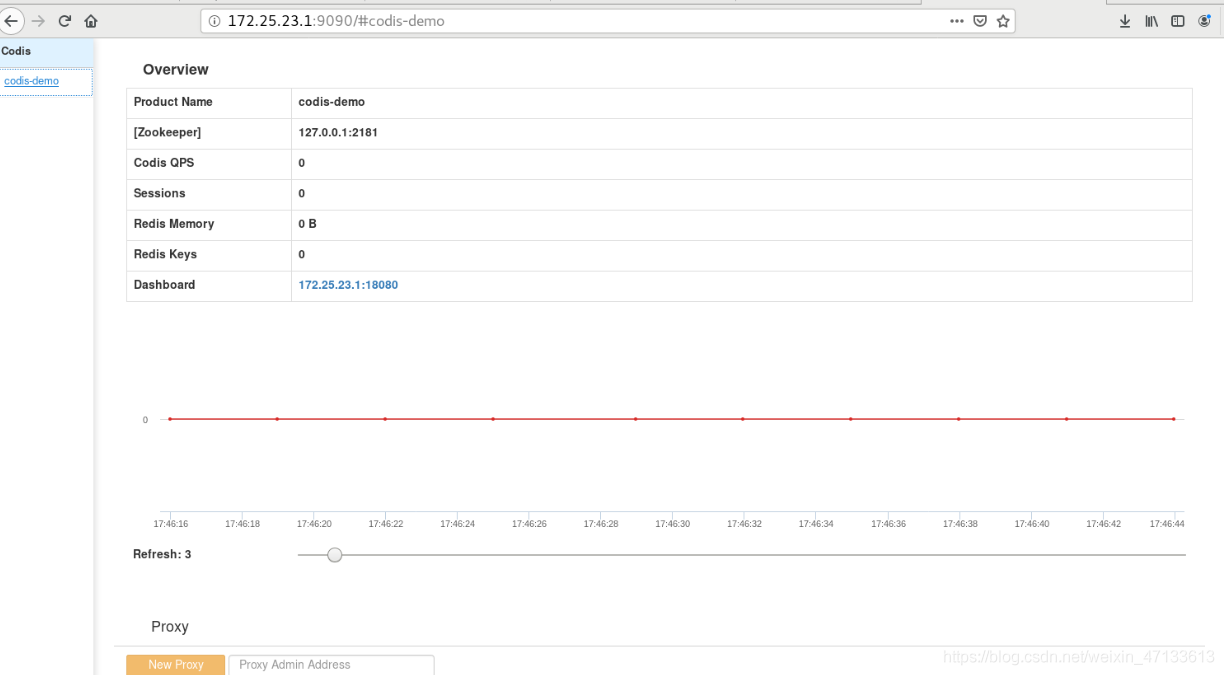
Task: Open the Firefox downloads panel
Action: point(1125,21)
